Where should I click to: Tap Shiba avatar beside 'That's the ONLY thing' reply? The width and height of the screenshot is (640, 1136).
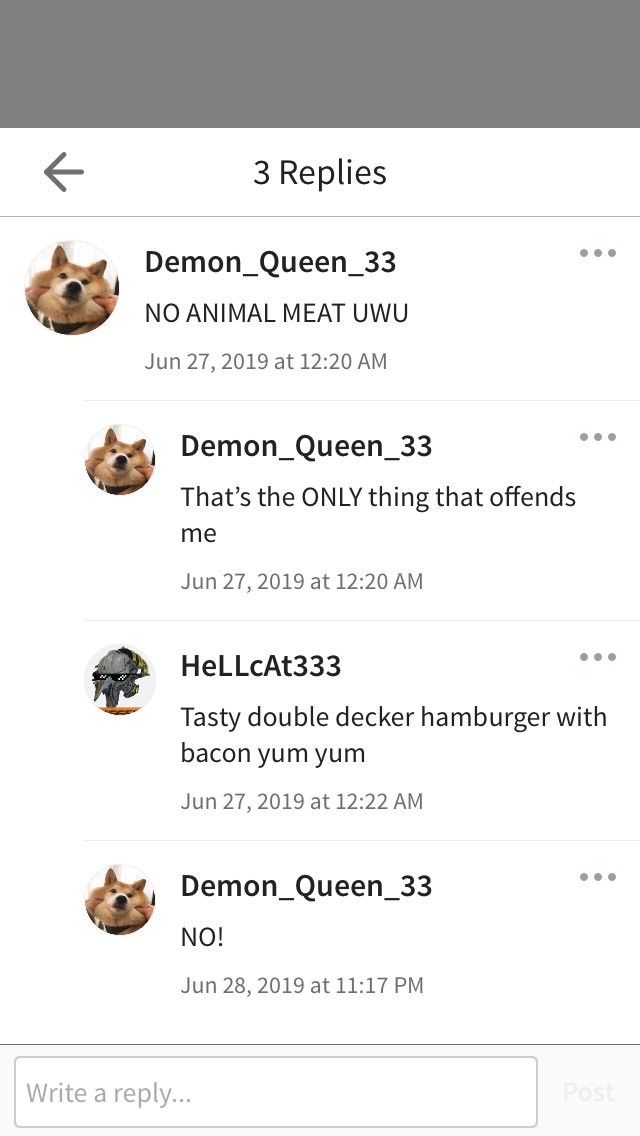[120, 460]
